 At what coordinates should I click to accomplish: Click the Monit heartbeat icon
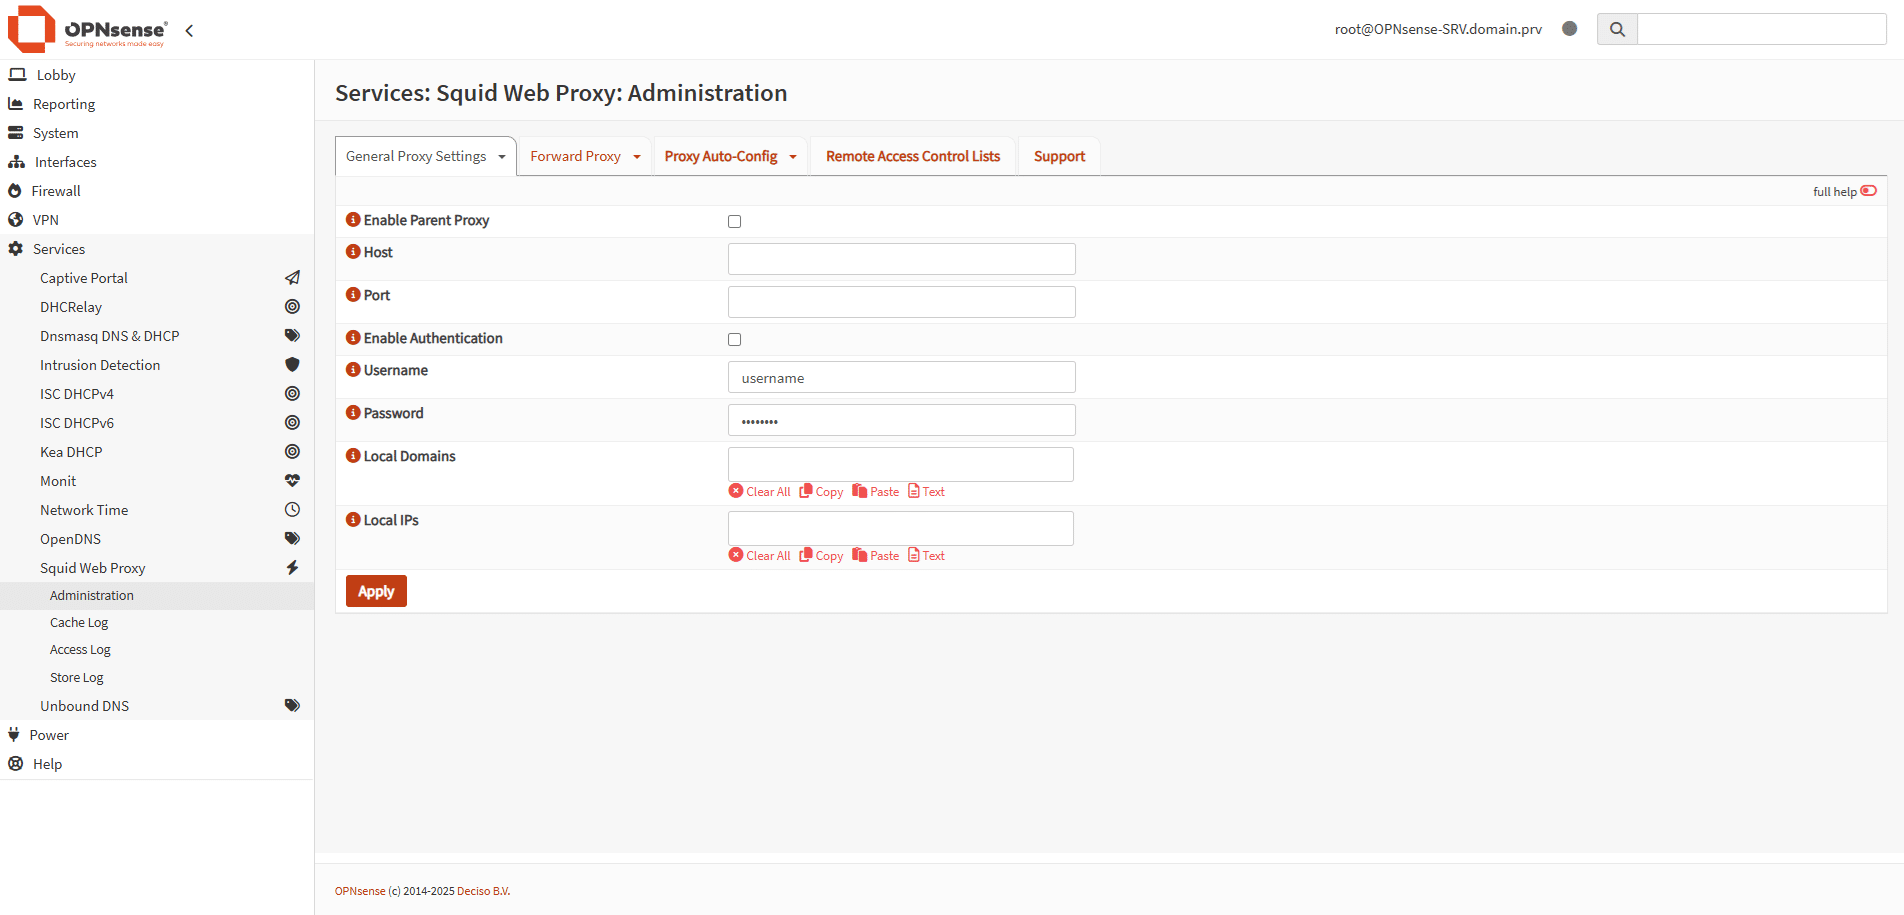(x=292, y=481)
